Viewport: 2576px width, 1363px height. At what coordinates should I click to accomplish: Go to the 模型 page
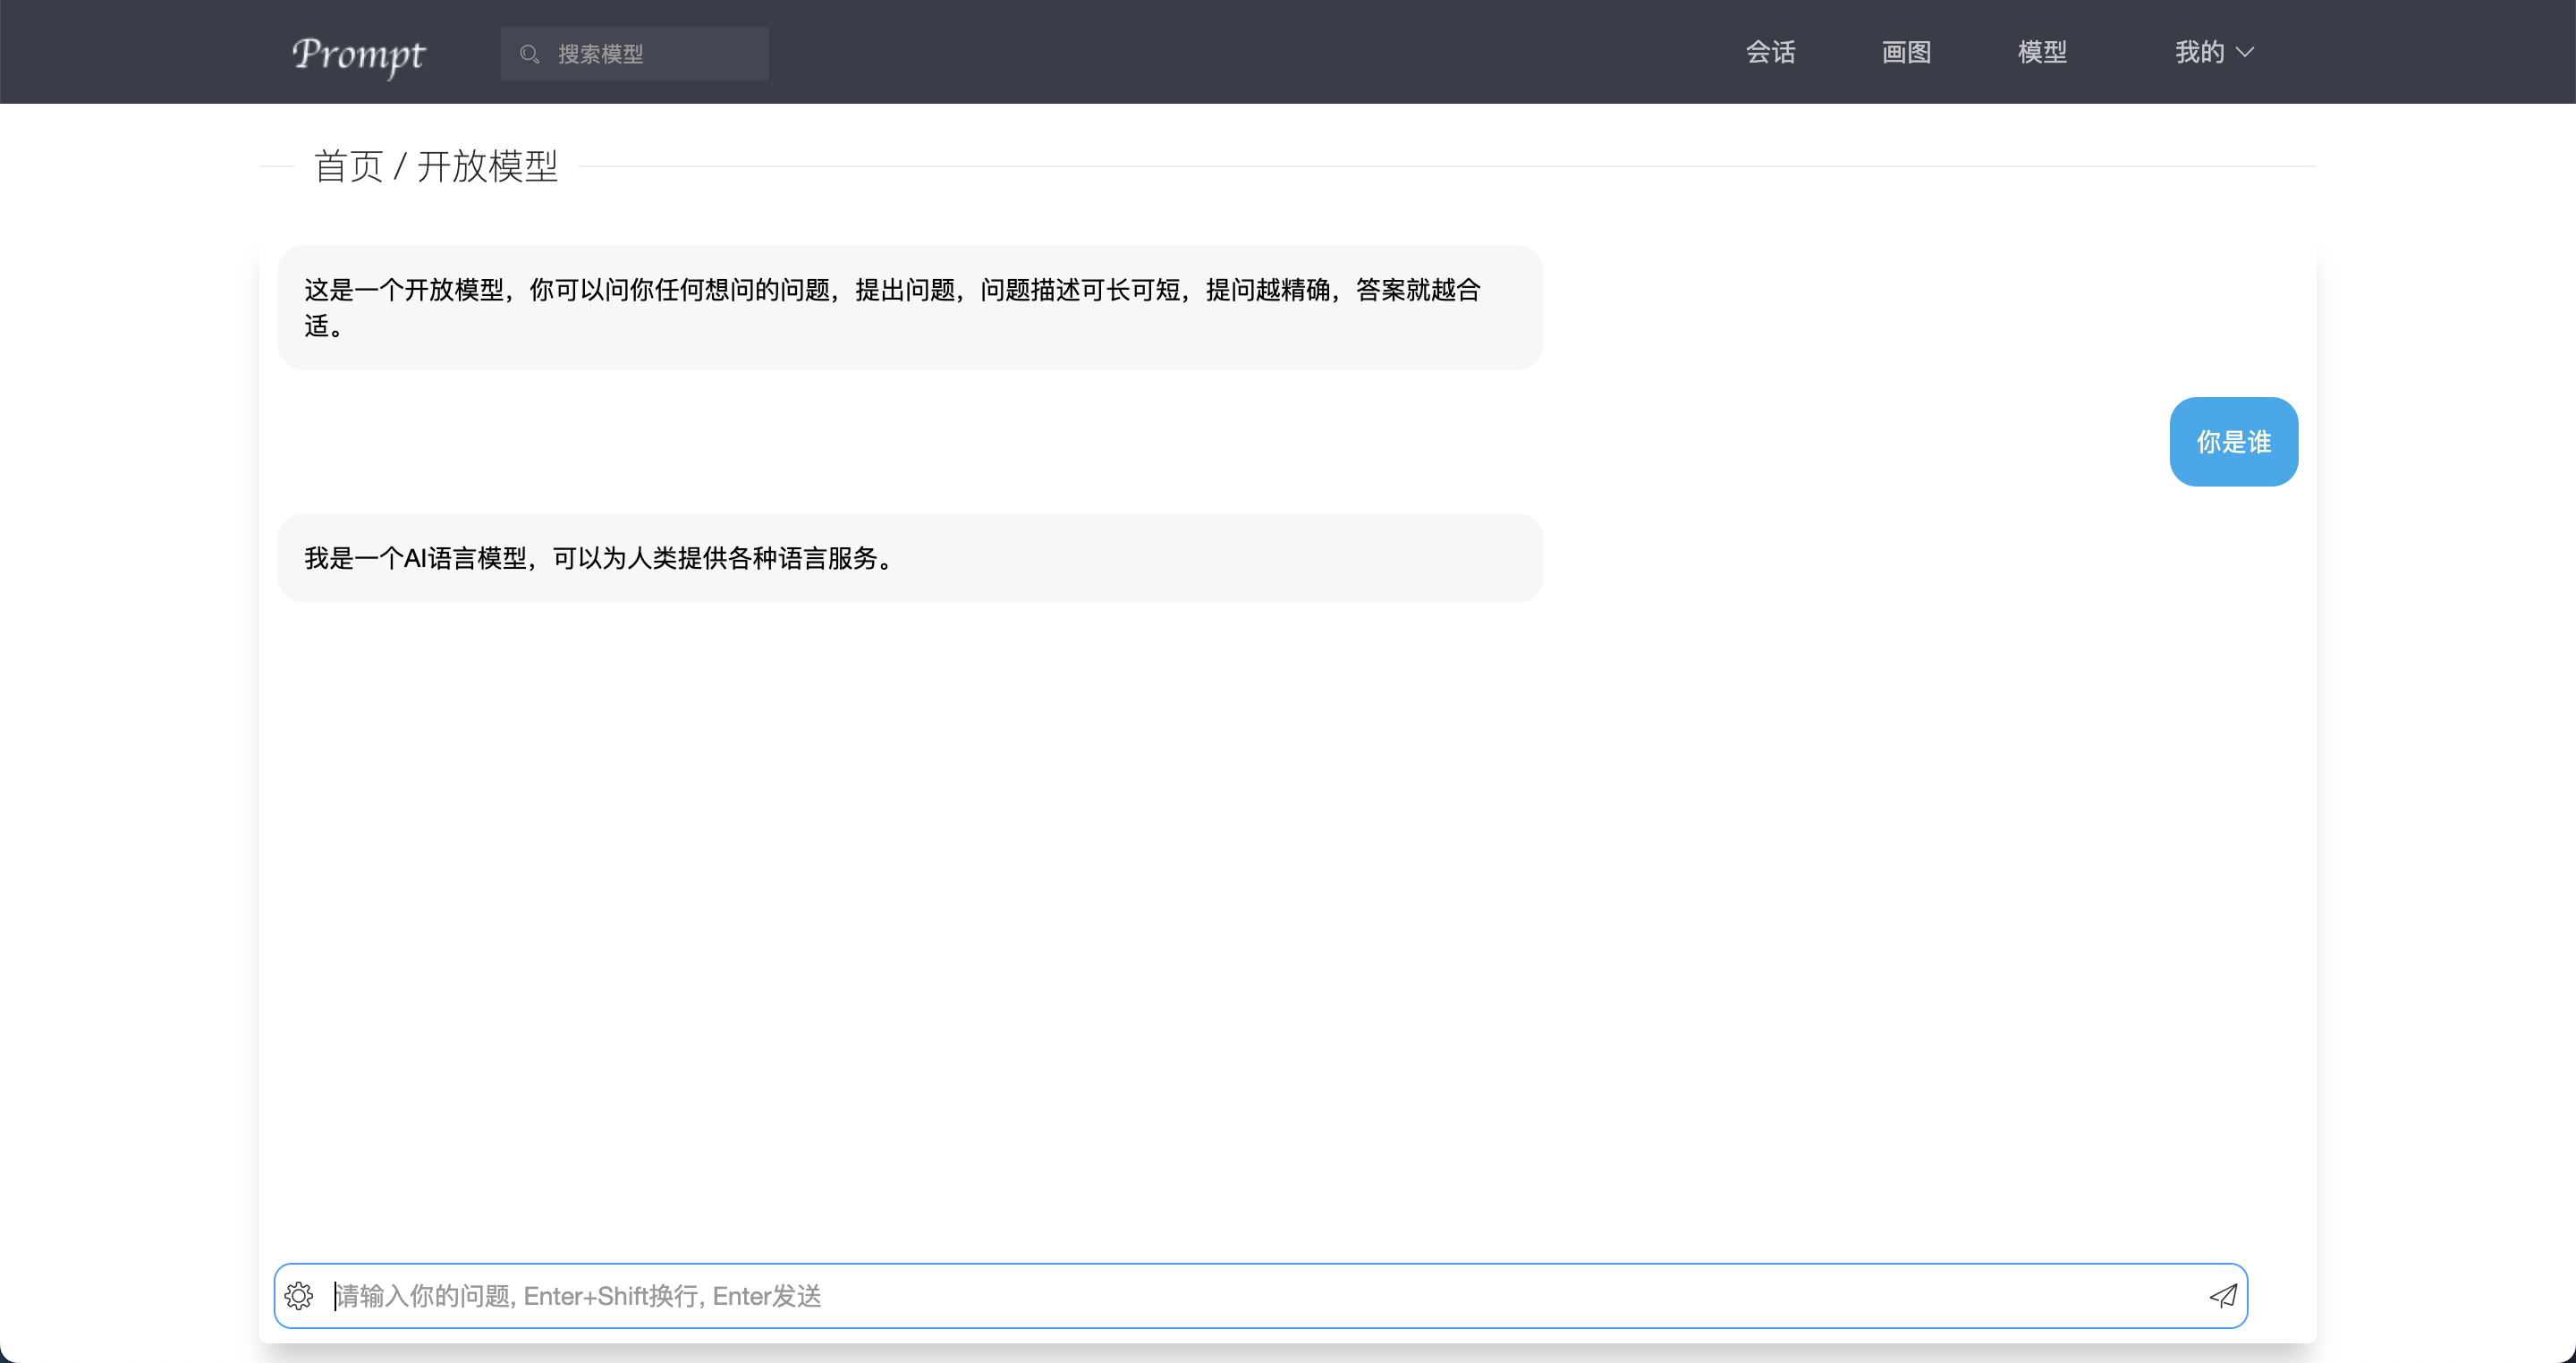pyautogui.click(x=2042, y=52)
